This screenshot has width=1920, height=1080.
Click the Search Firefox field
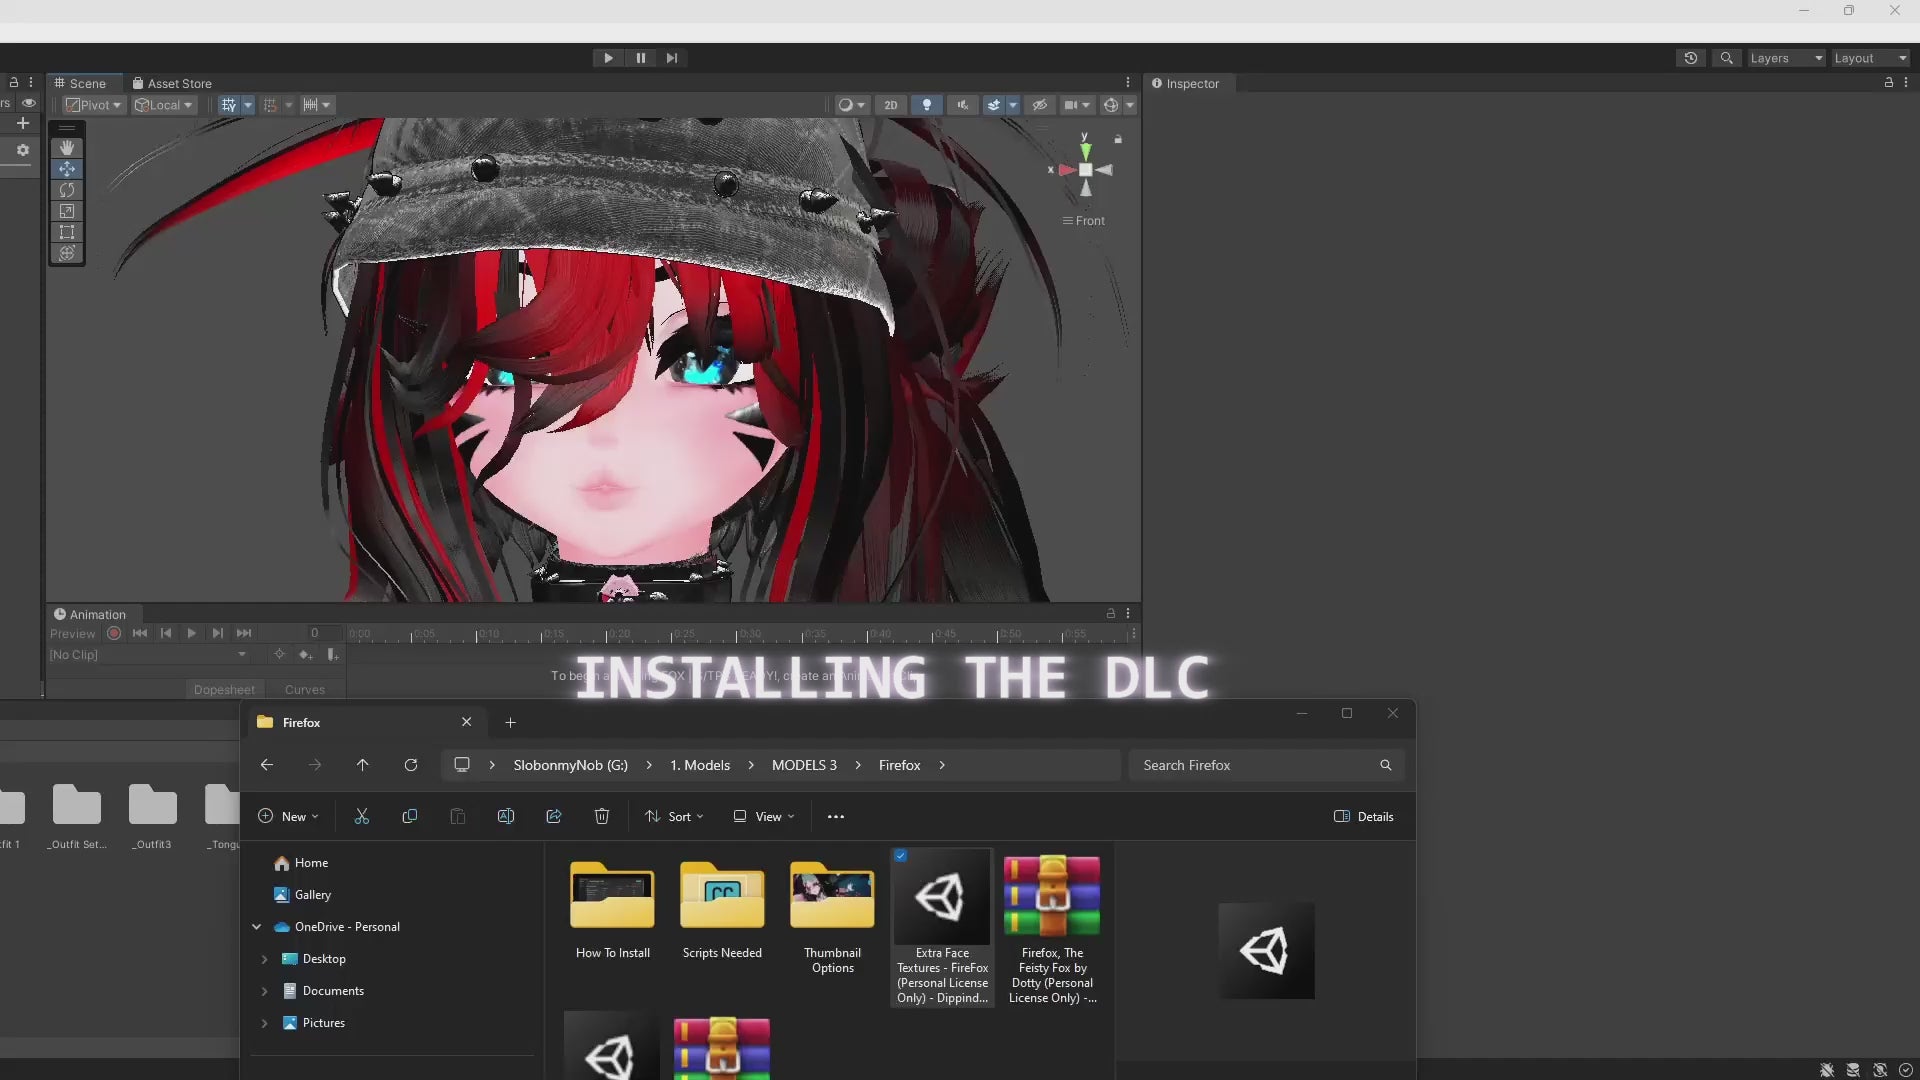point(1266,765)
